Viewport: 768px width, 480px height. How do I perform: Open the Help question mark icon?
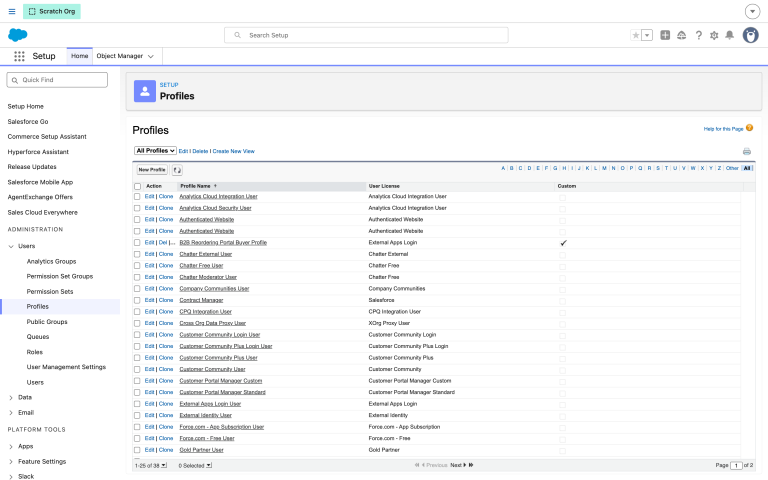click(x=698, y=35)
